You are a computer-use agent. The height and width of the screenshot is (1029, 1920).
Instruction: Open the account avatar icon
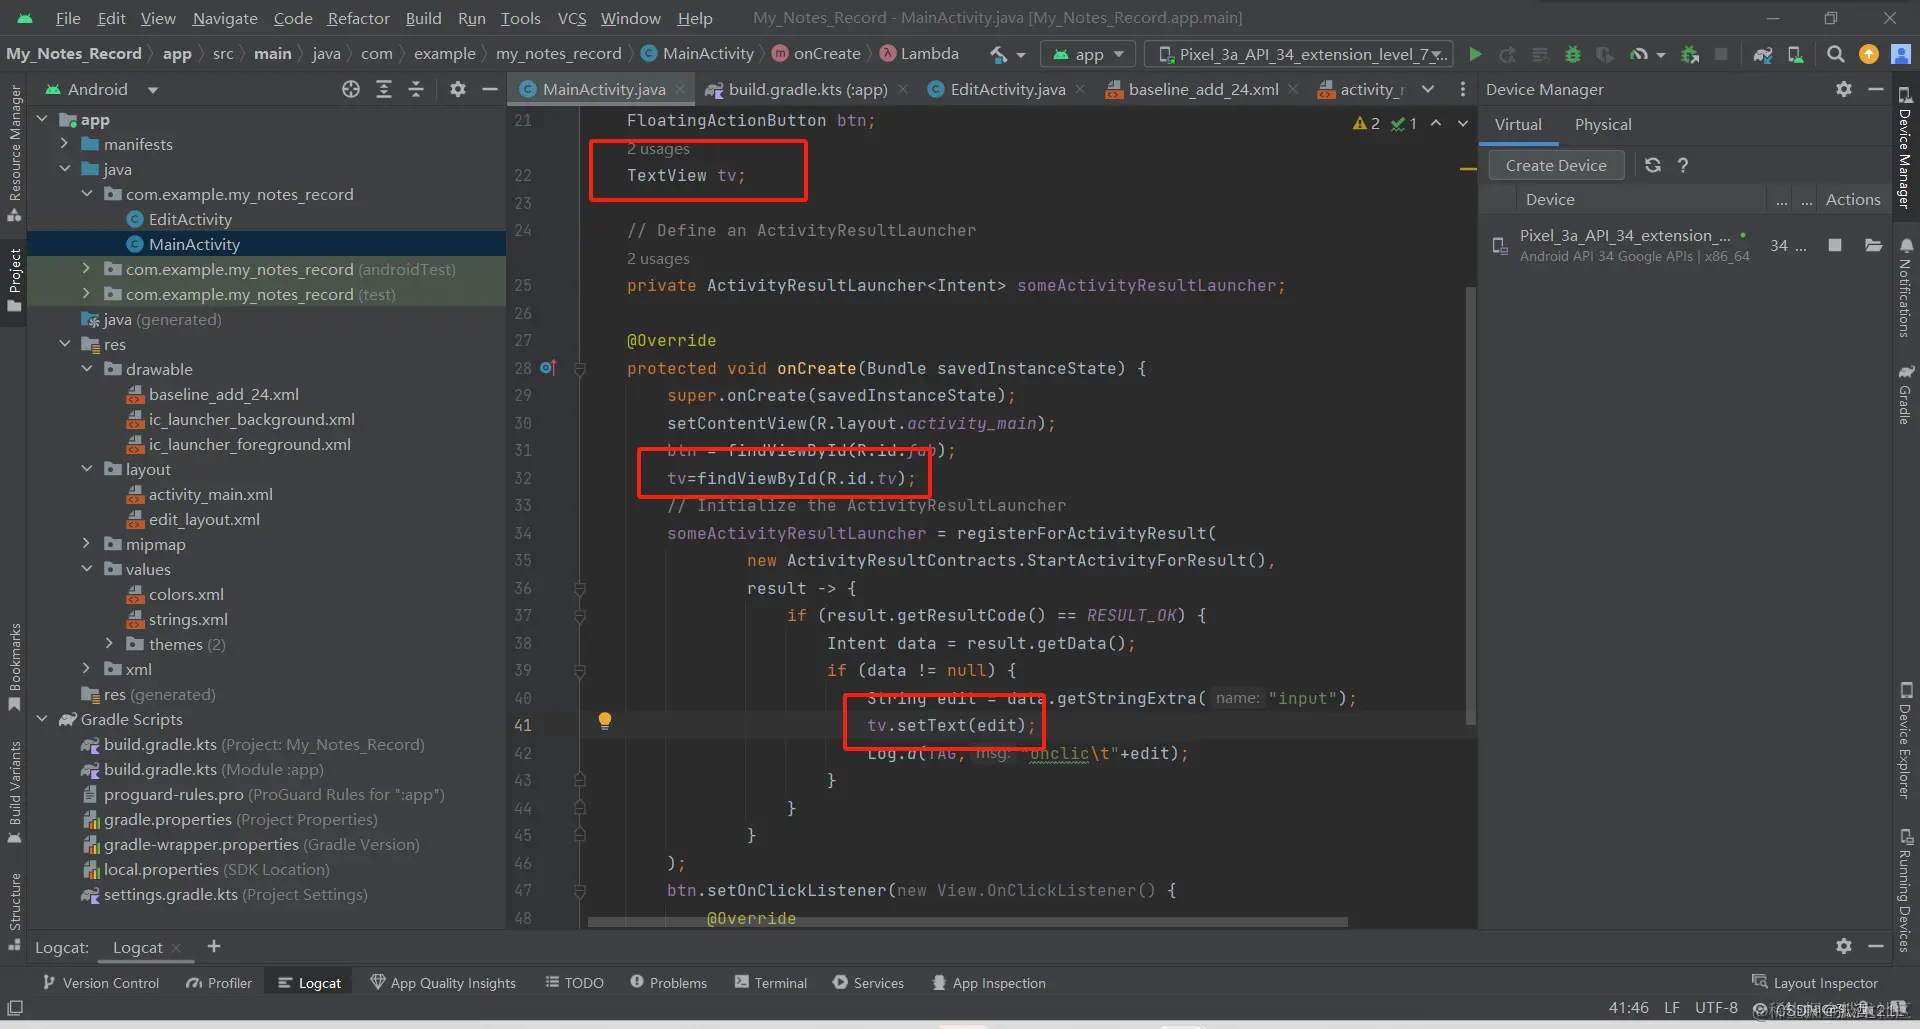[1901, 54]
